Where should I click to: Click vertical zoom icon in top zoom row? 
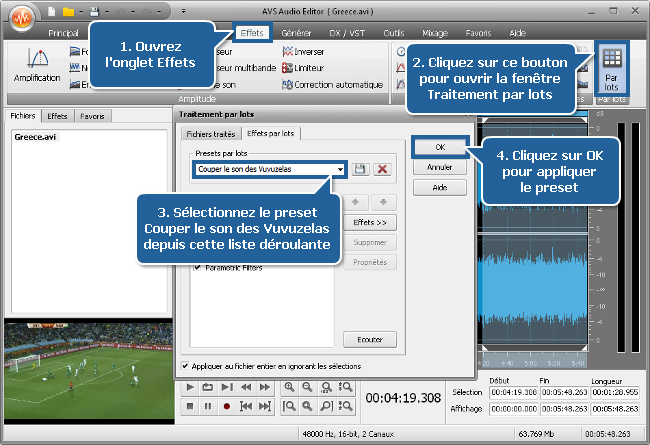tap(345, 387)
